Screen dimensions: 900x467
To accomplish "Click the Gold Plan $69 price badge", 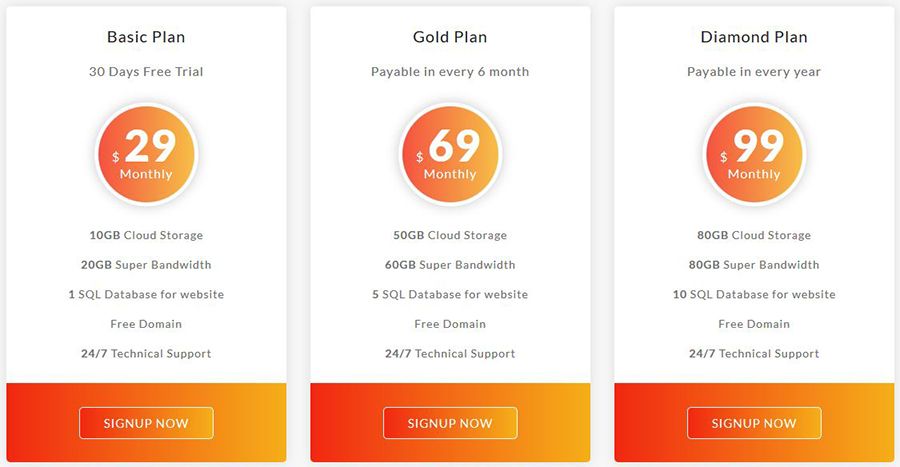I will click(450, 154).
